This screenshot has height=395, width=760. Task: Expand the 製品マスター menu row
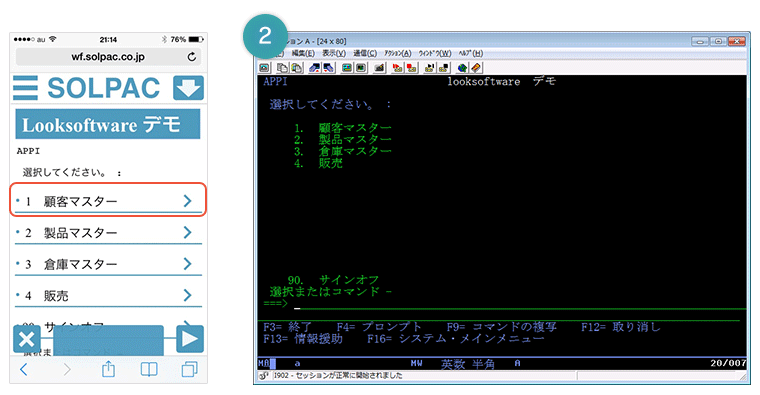coord(108,233)
